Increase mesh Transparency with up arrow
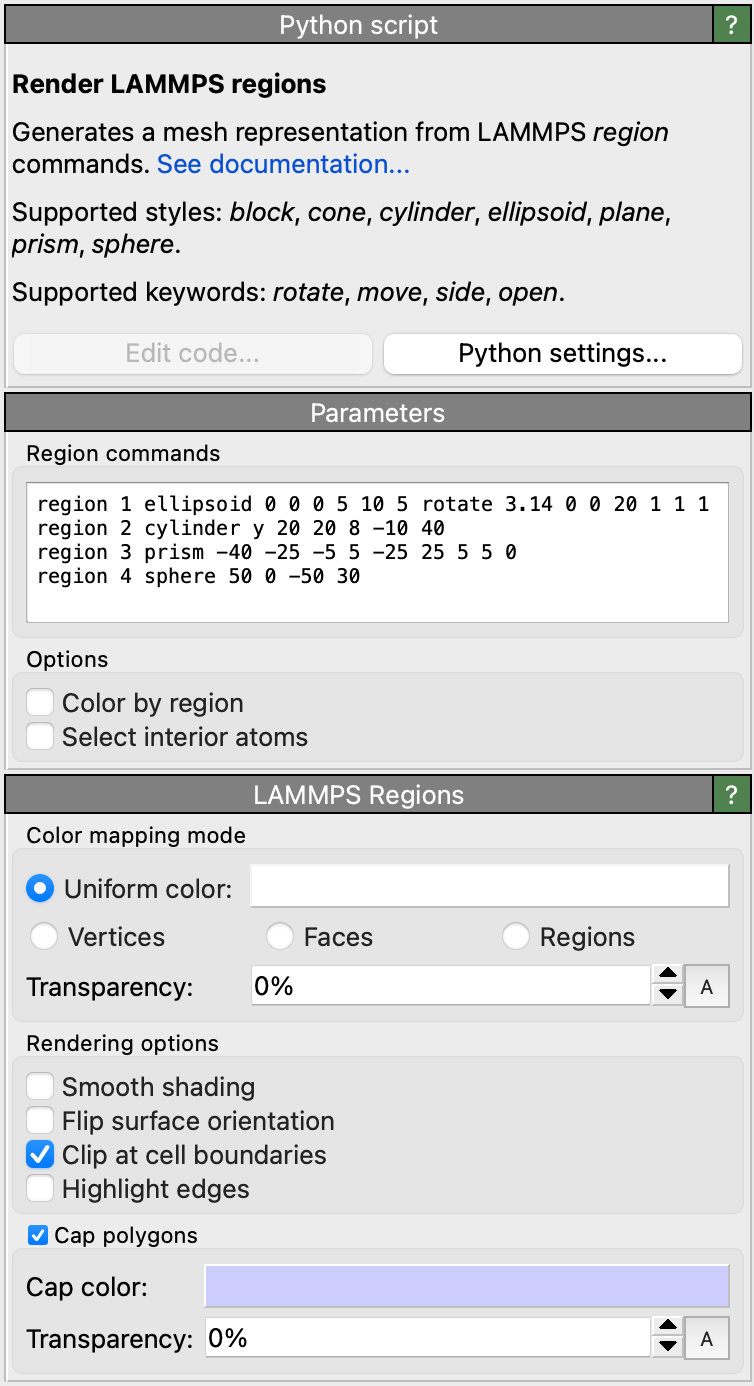 point(669,976)
